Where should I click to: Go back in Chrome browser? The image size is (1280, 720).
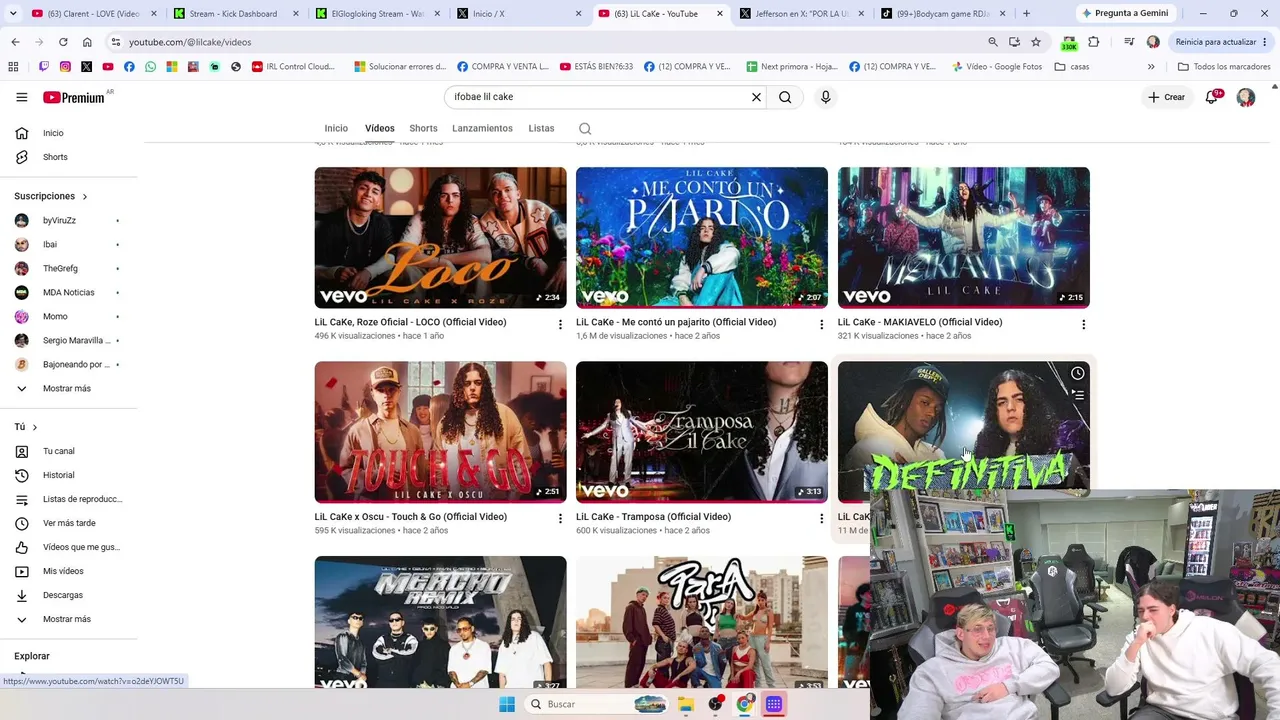(15, 42)
